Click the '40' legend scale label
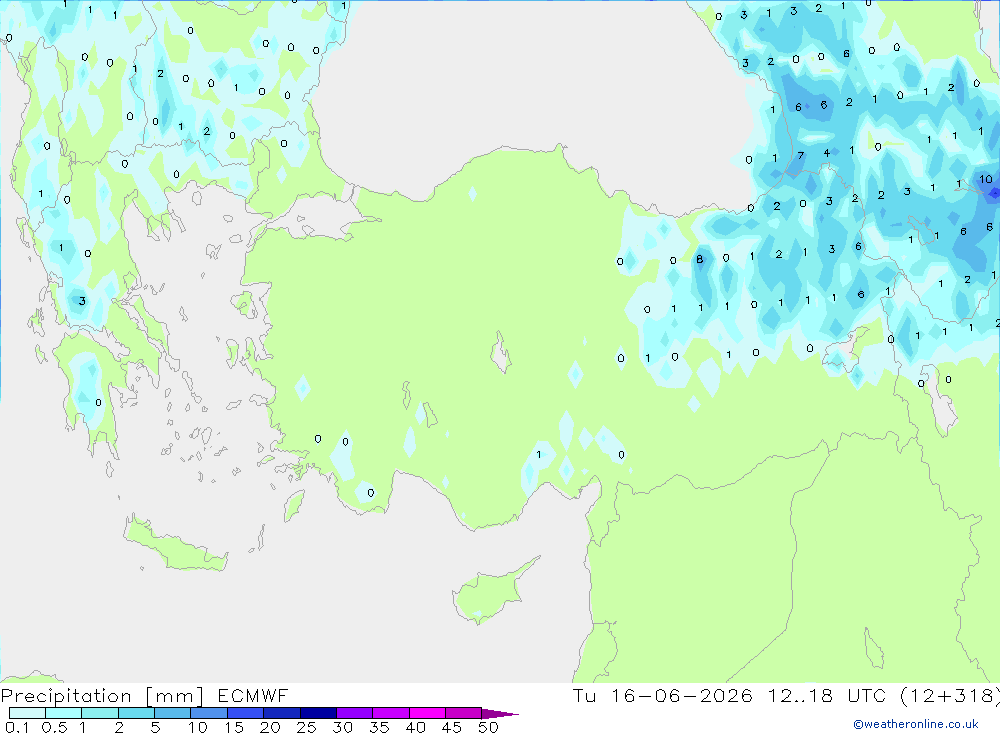Viewport: 1000px width, 733px height. [415, 727]
